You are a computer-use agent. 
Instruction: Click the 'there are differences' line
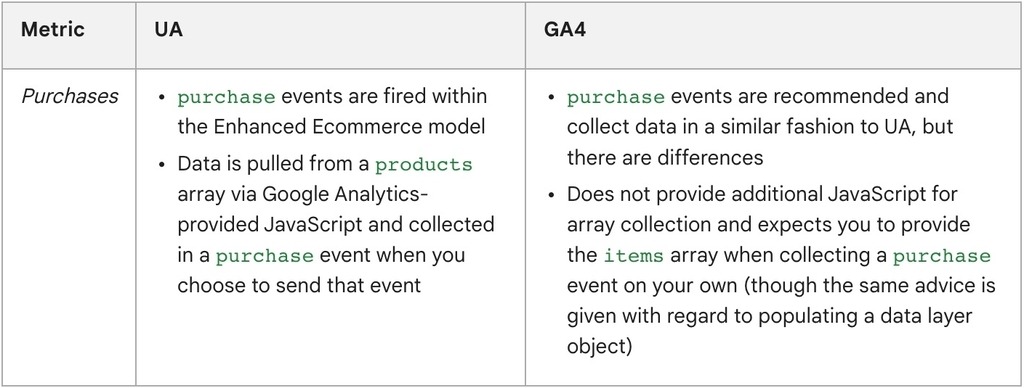tap(665, 157)
